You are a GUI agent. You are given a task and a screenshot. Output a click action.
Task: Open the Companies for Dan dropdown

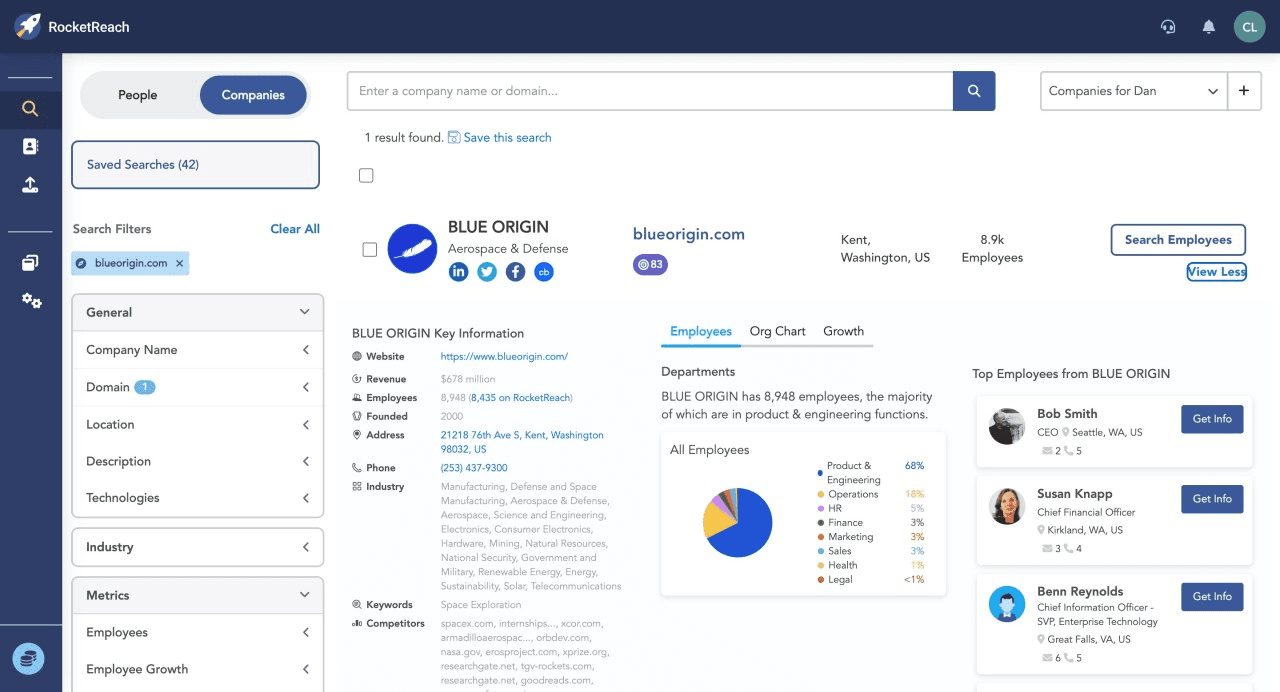coord(1134,91)
